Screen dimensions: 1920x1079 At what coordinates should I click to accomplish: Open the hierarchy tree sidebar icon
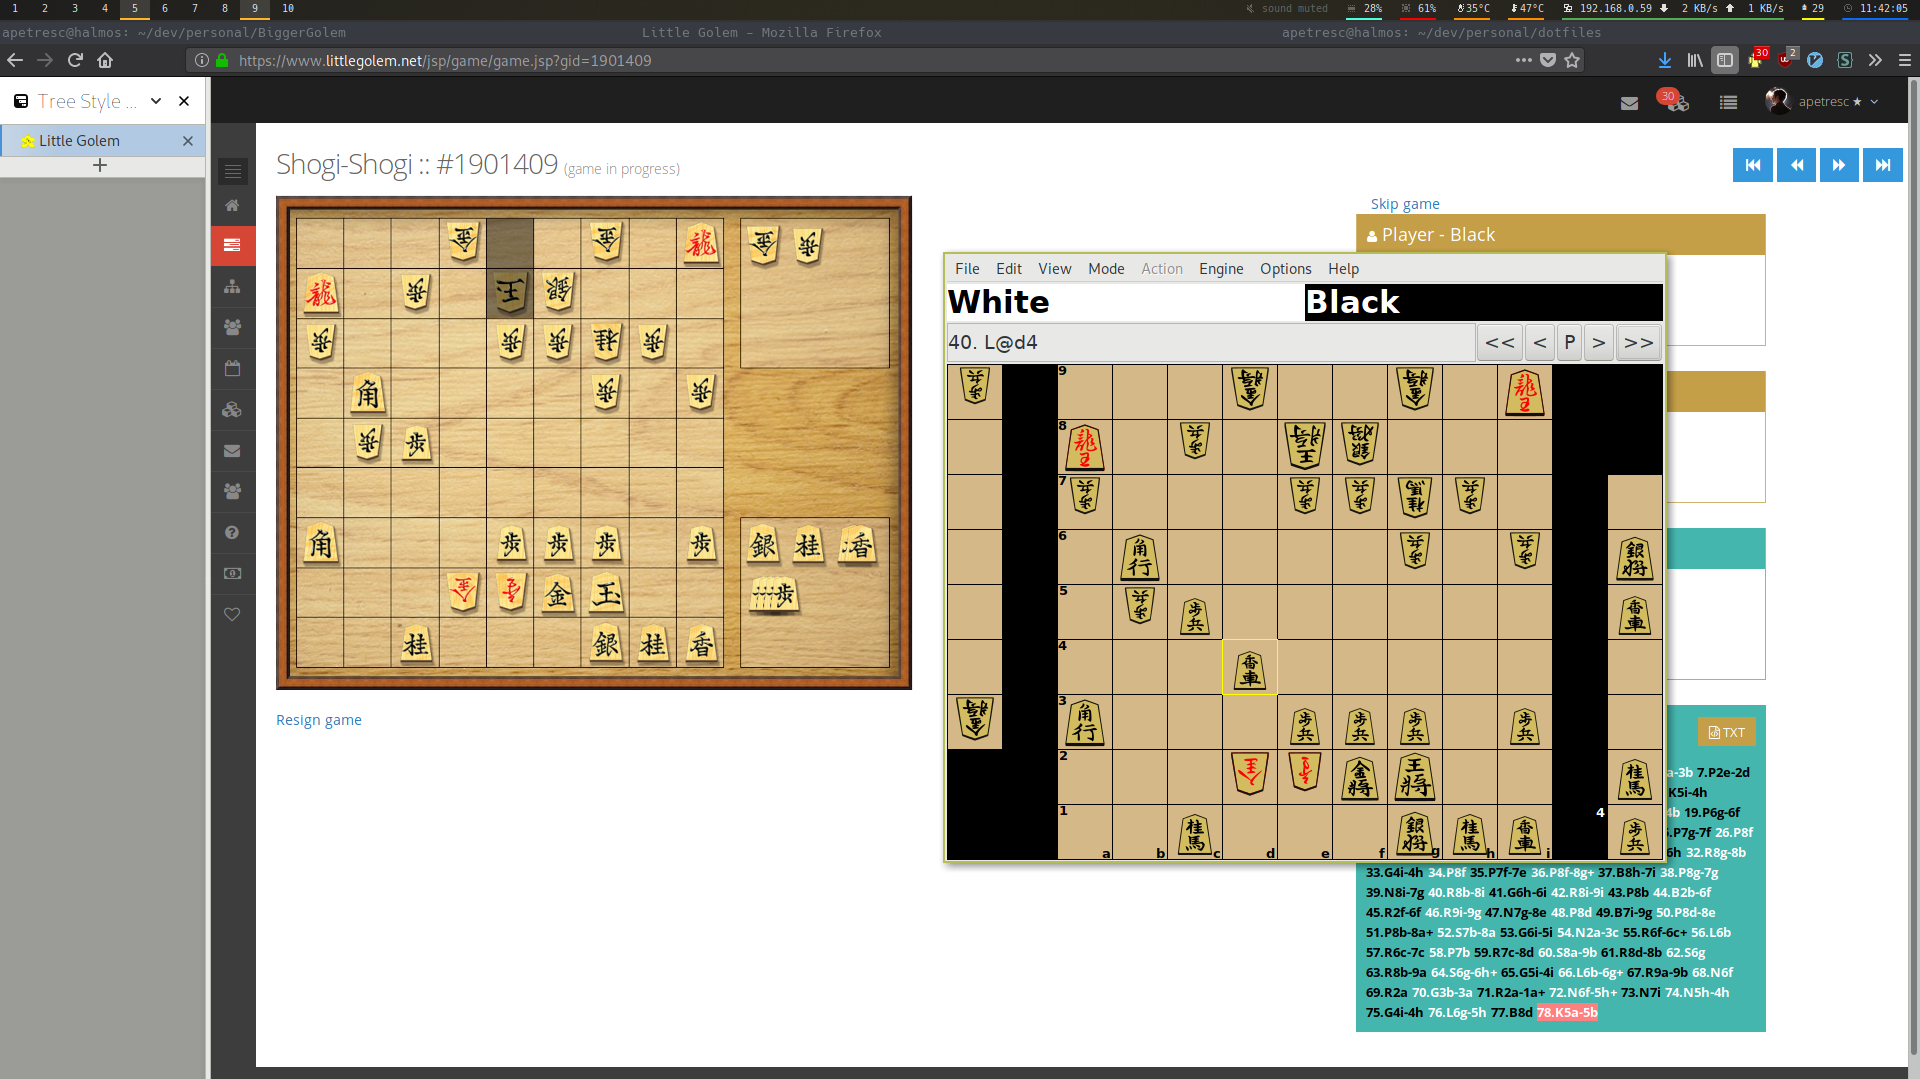(x=232, y=286)
